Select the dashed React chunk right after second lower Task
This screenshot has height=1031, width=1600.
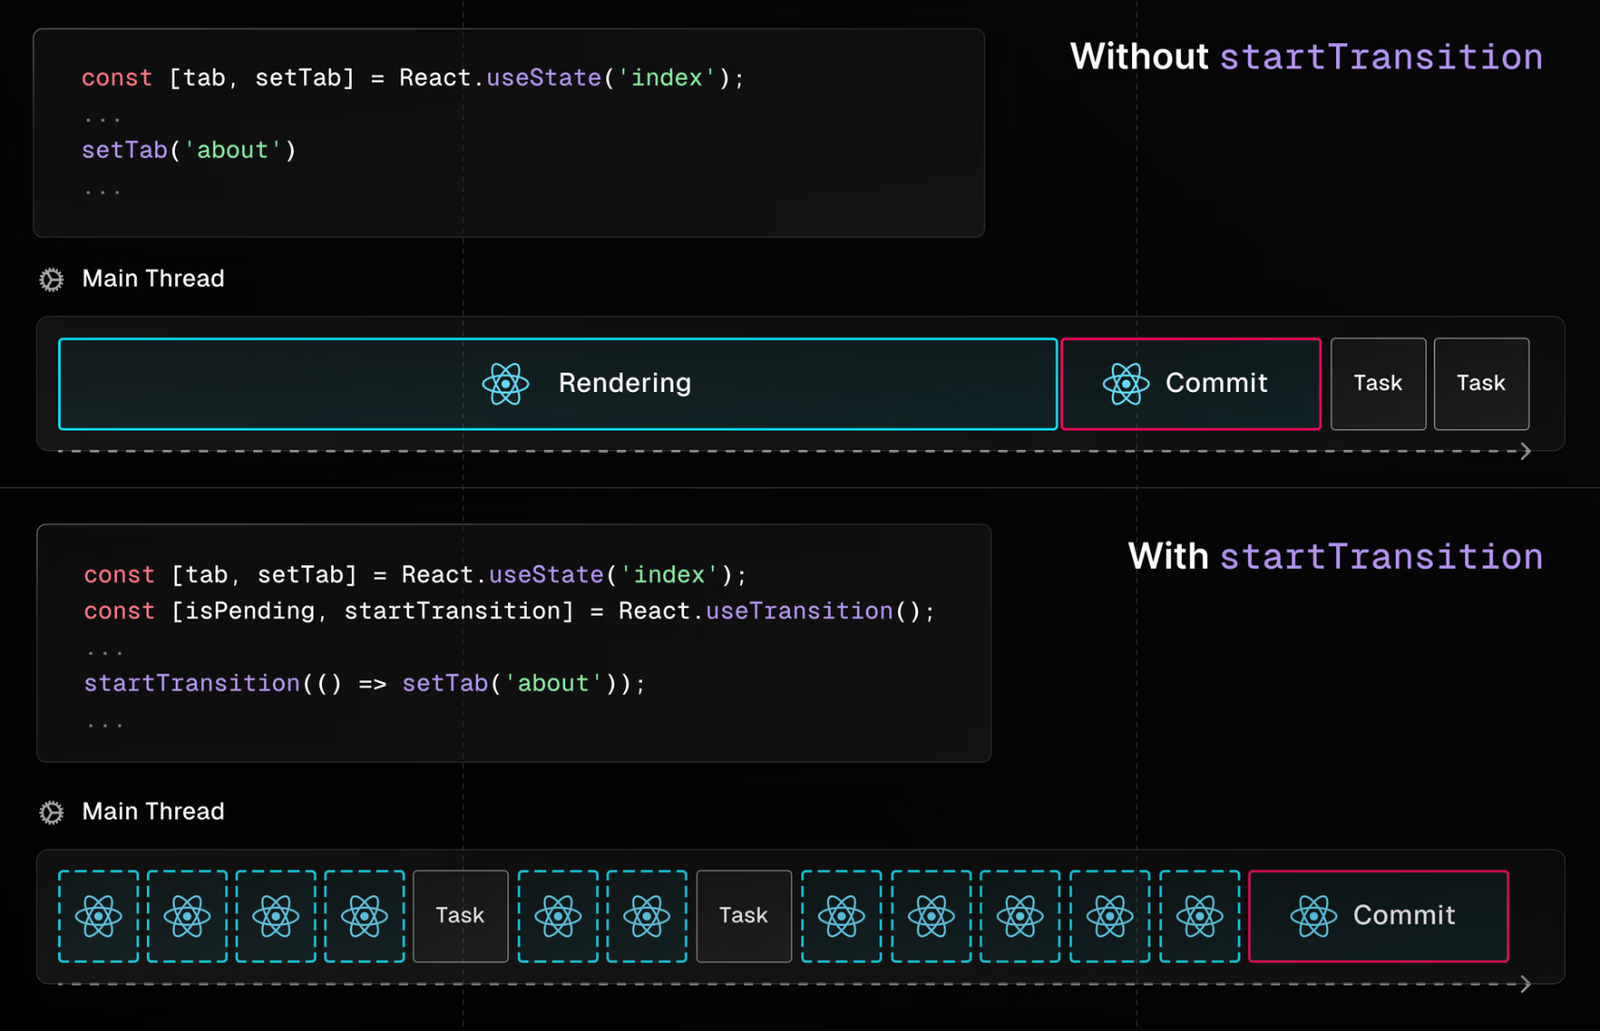842,916
